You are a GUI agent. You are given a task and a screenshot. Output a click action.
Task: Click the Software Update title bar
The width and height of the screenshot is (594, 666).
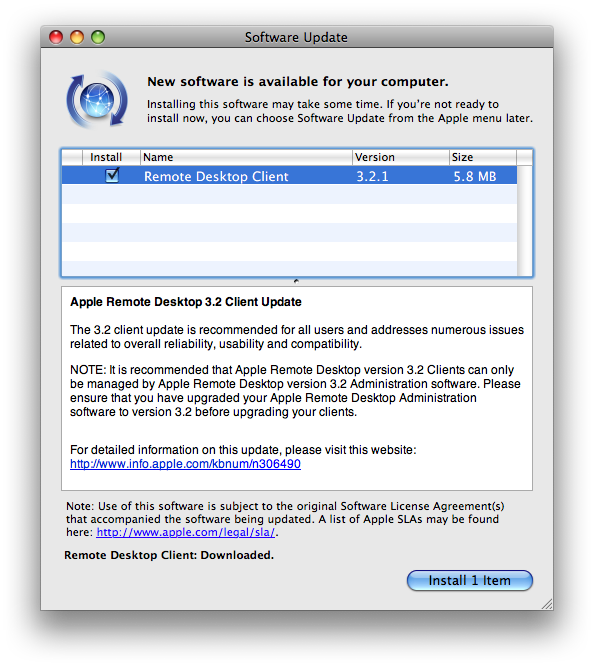(x=297, y=37)
